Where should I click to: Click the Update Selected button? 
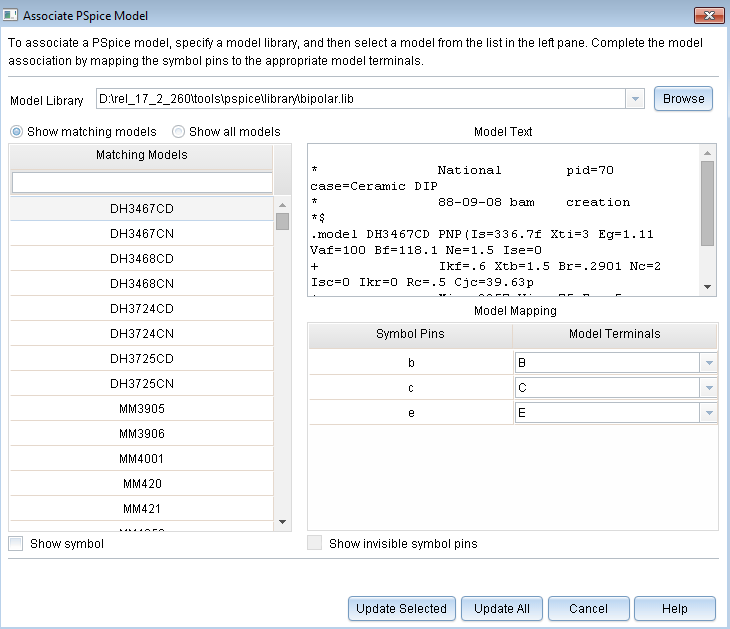coord(402,609)
